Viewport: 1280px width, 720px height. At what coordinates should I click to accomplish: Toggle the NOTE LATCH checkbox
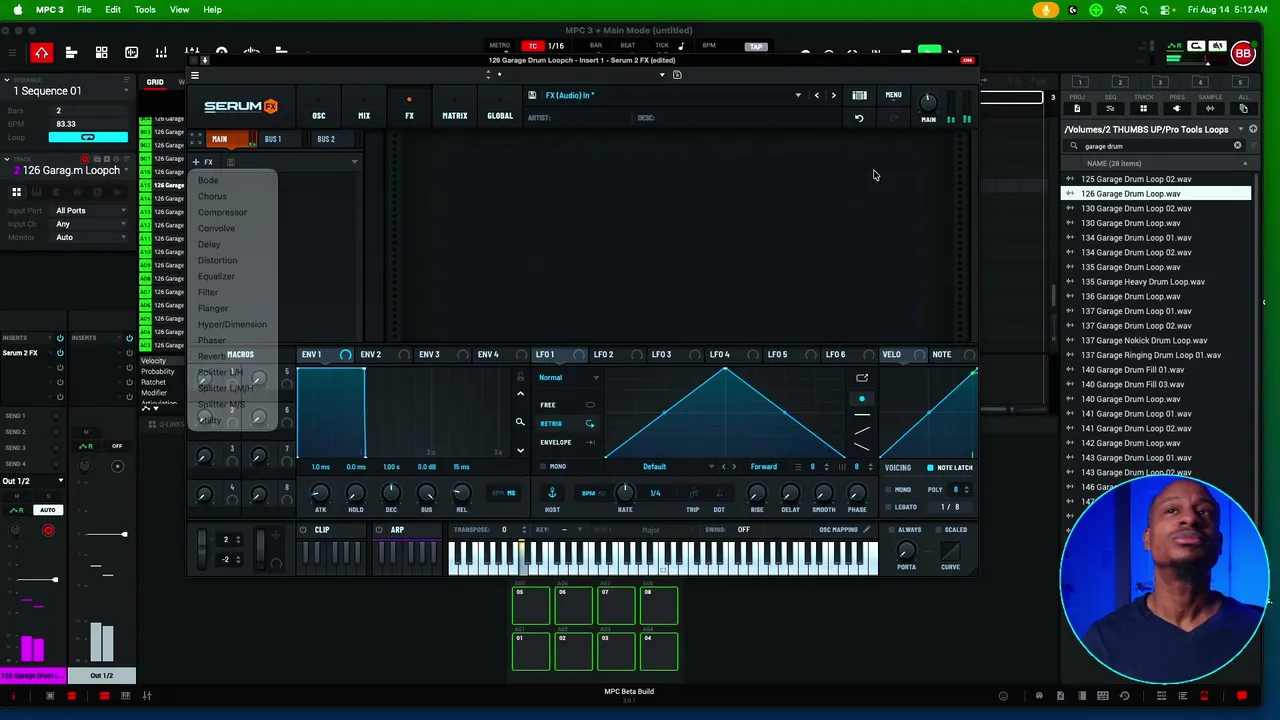pyautogui.click(x=930, y=468)
